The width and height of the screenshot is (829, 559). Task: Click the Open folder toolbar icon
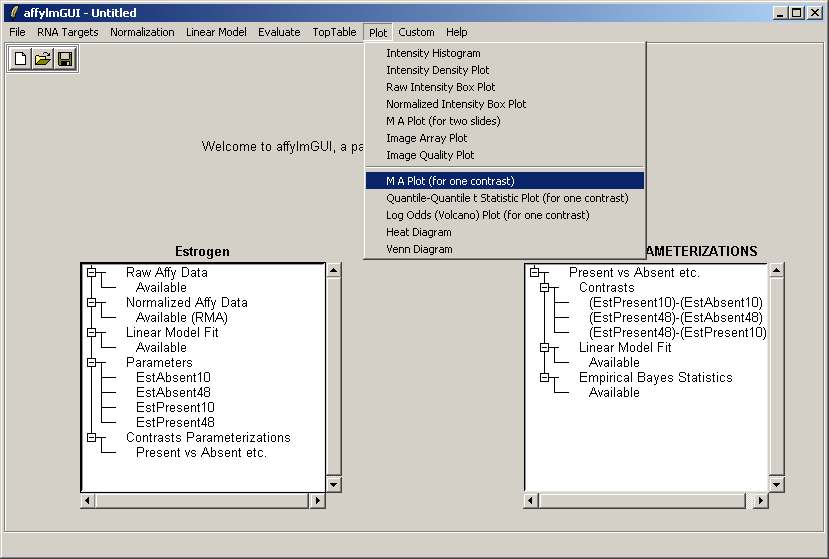(43, 59)
